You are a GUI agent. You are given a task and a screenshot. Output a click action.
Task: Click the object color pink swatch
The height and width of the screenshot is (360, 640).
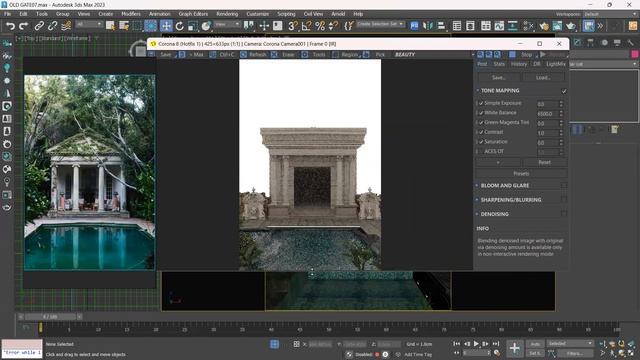(635, 54)
